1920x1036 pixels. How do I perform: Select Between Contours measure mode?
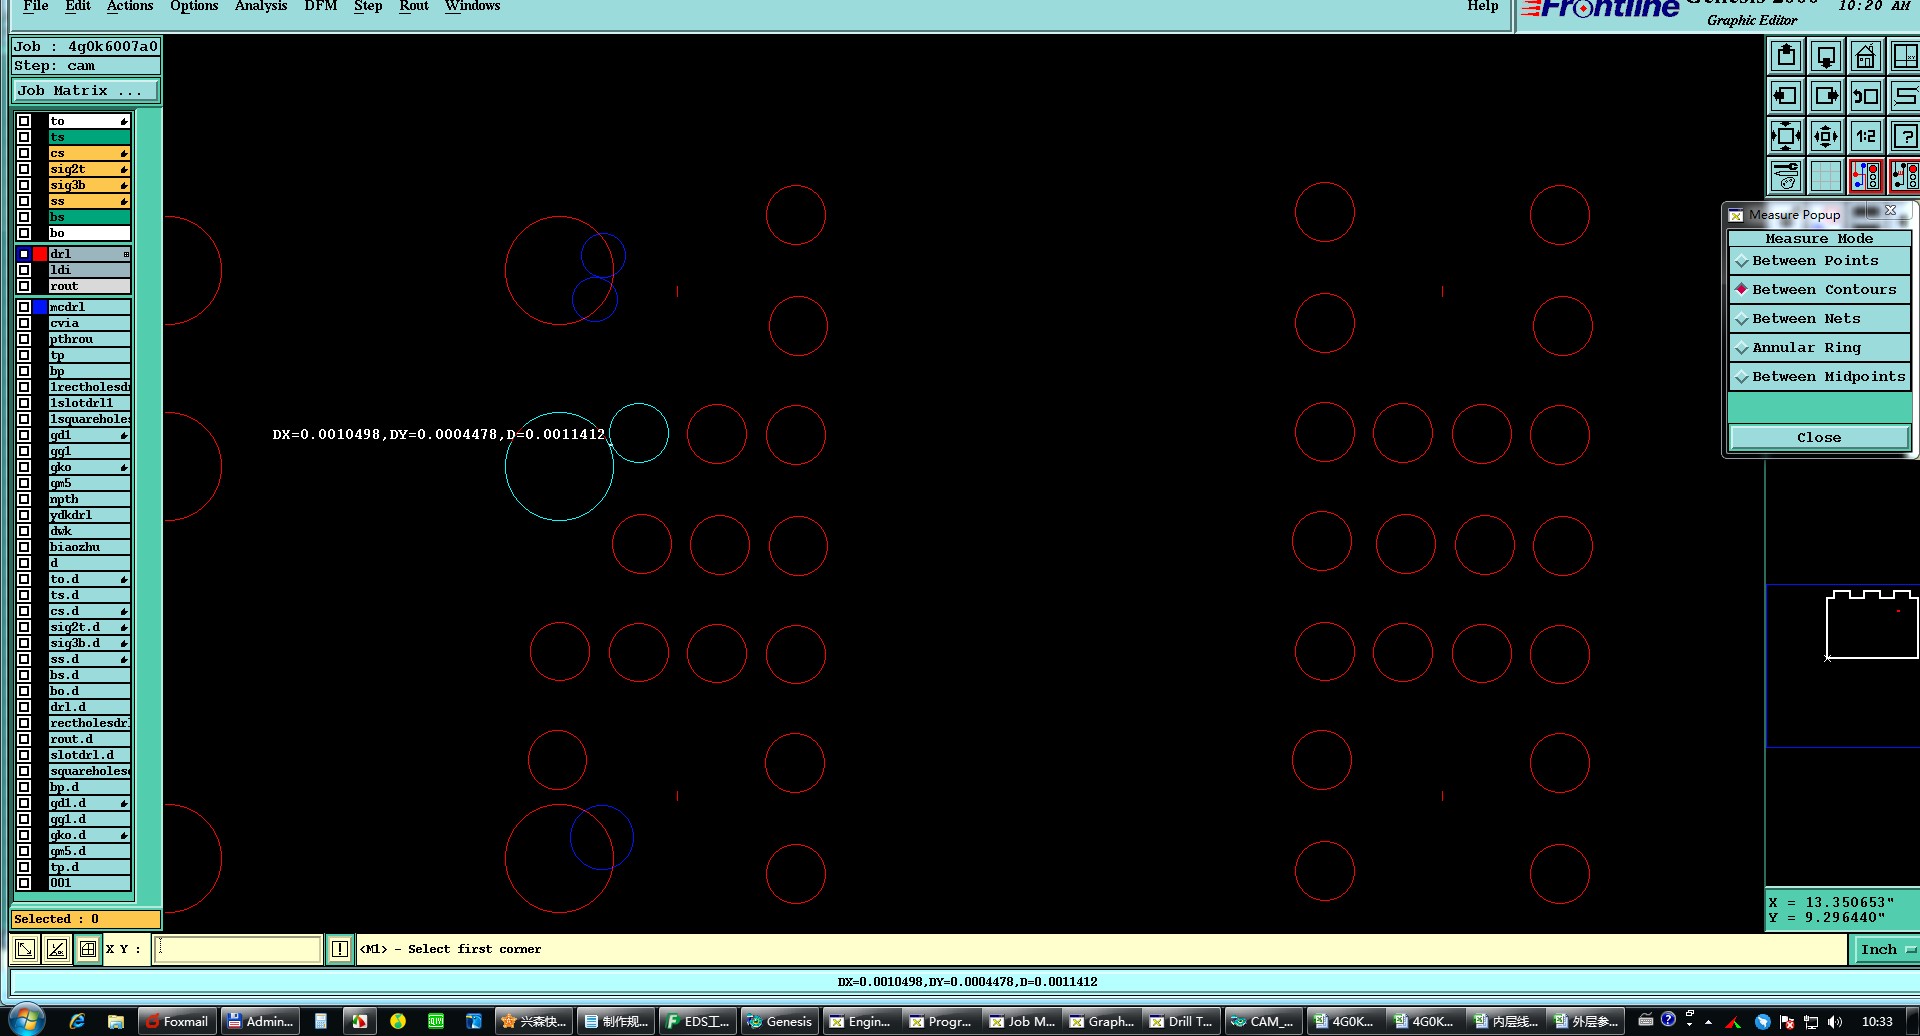click(1819, 290)
